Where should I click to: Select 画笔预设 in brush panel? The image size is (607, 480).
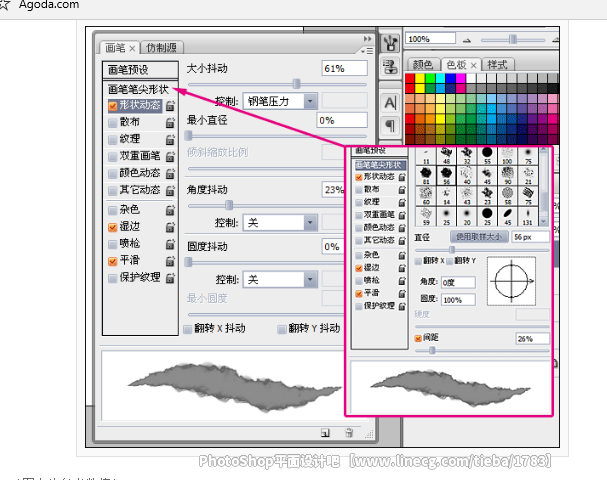click(x=140, y=70)
